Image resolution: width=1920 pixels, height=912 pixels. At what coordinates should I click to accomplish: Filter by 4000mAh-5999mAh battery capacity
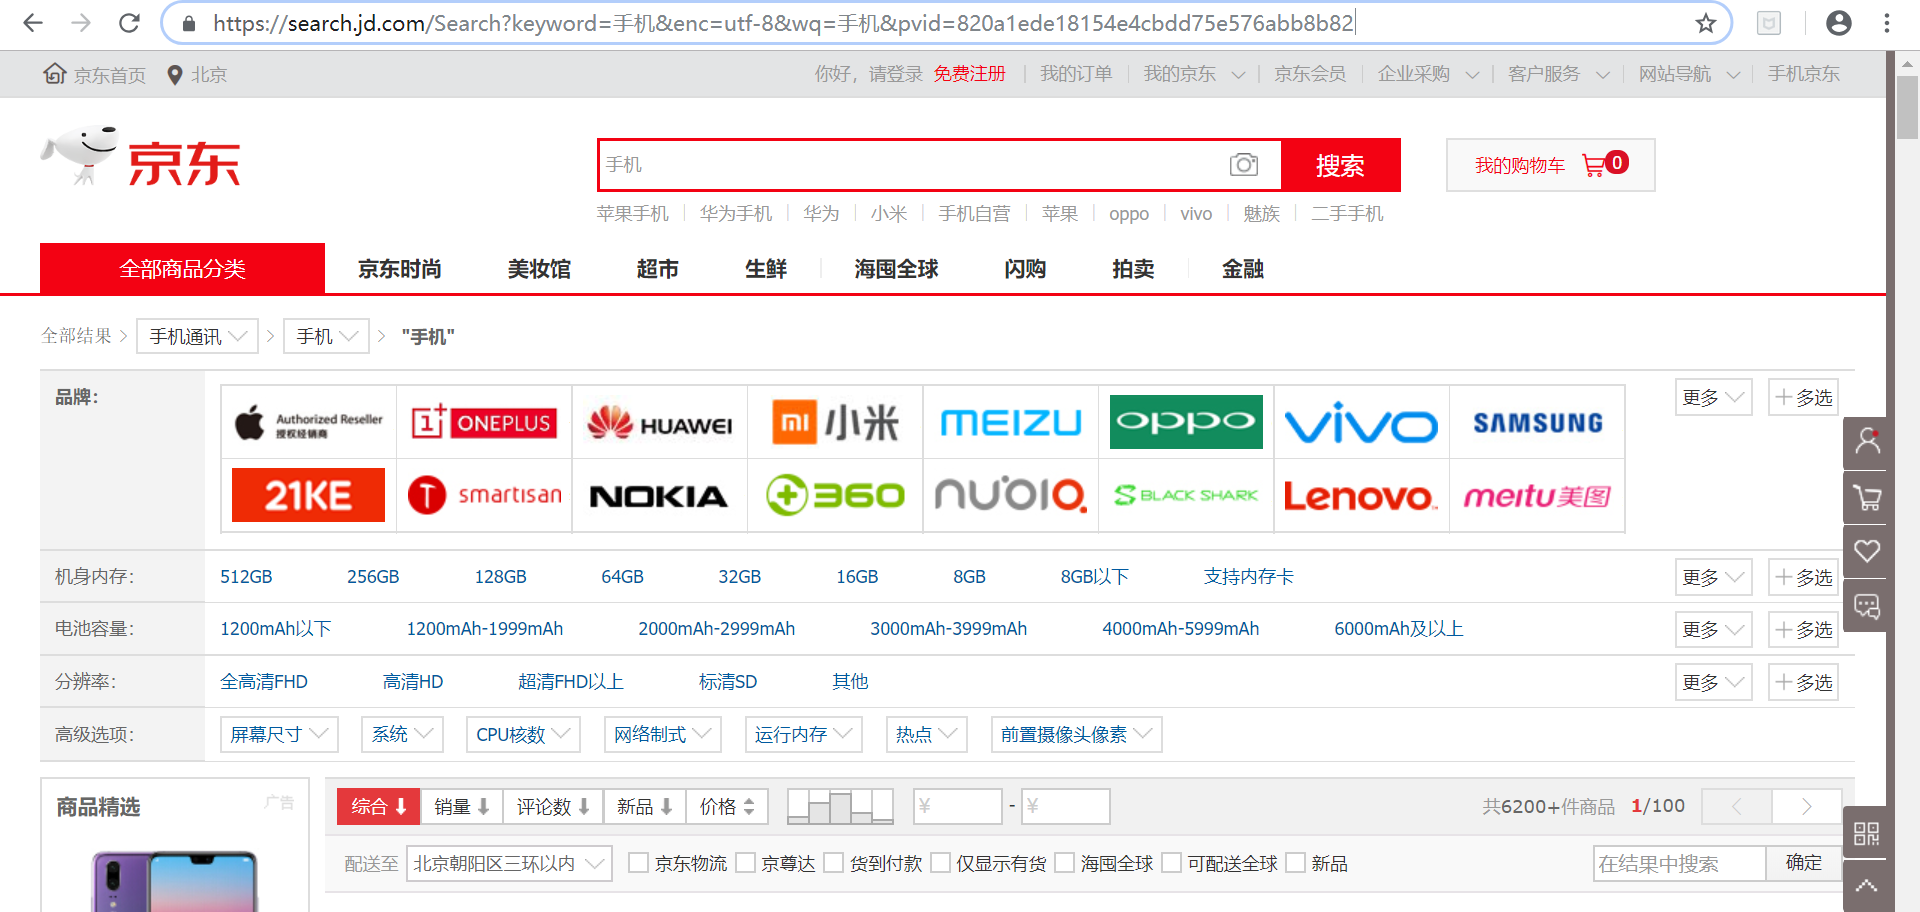(1180, 629)
